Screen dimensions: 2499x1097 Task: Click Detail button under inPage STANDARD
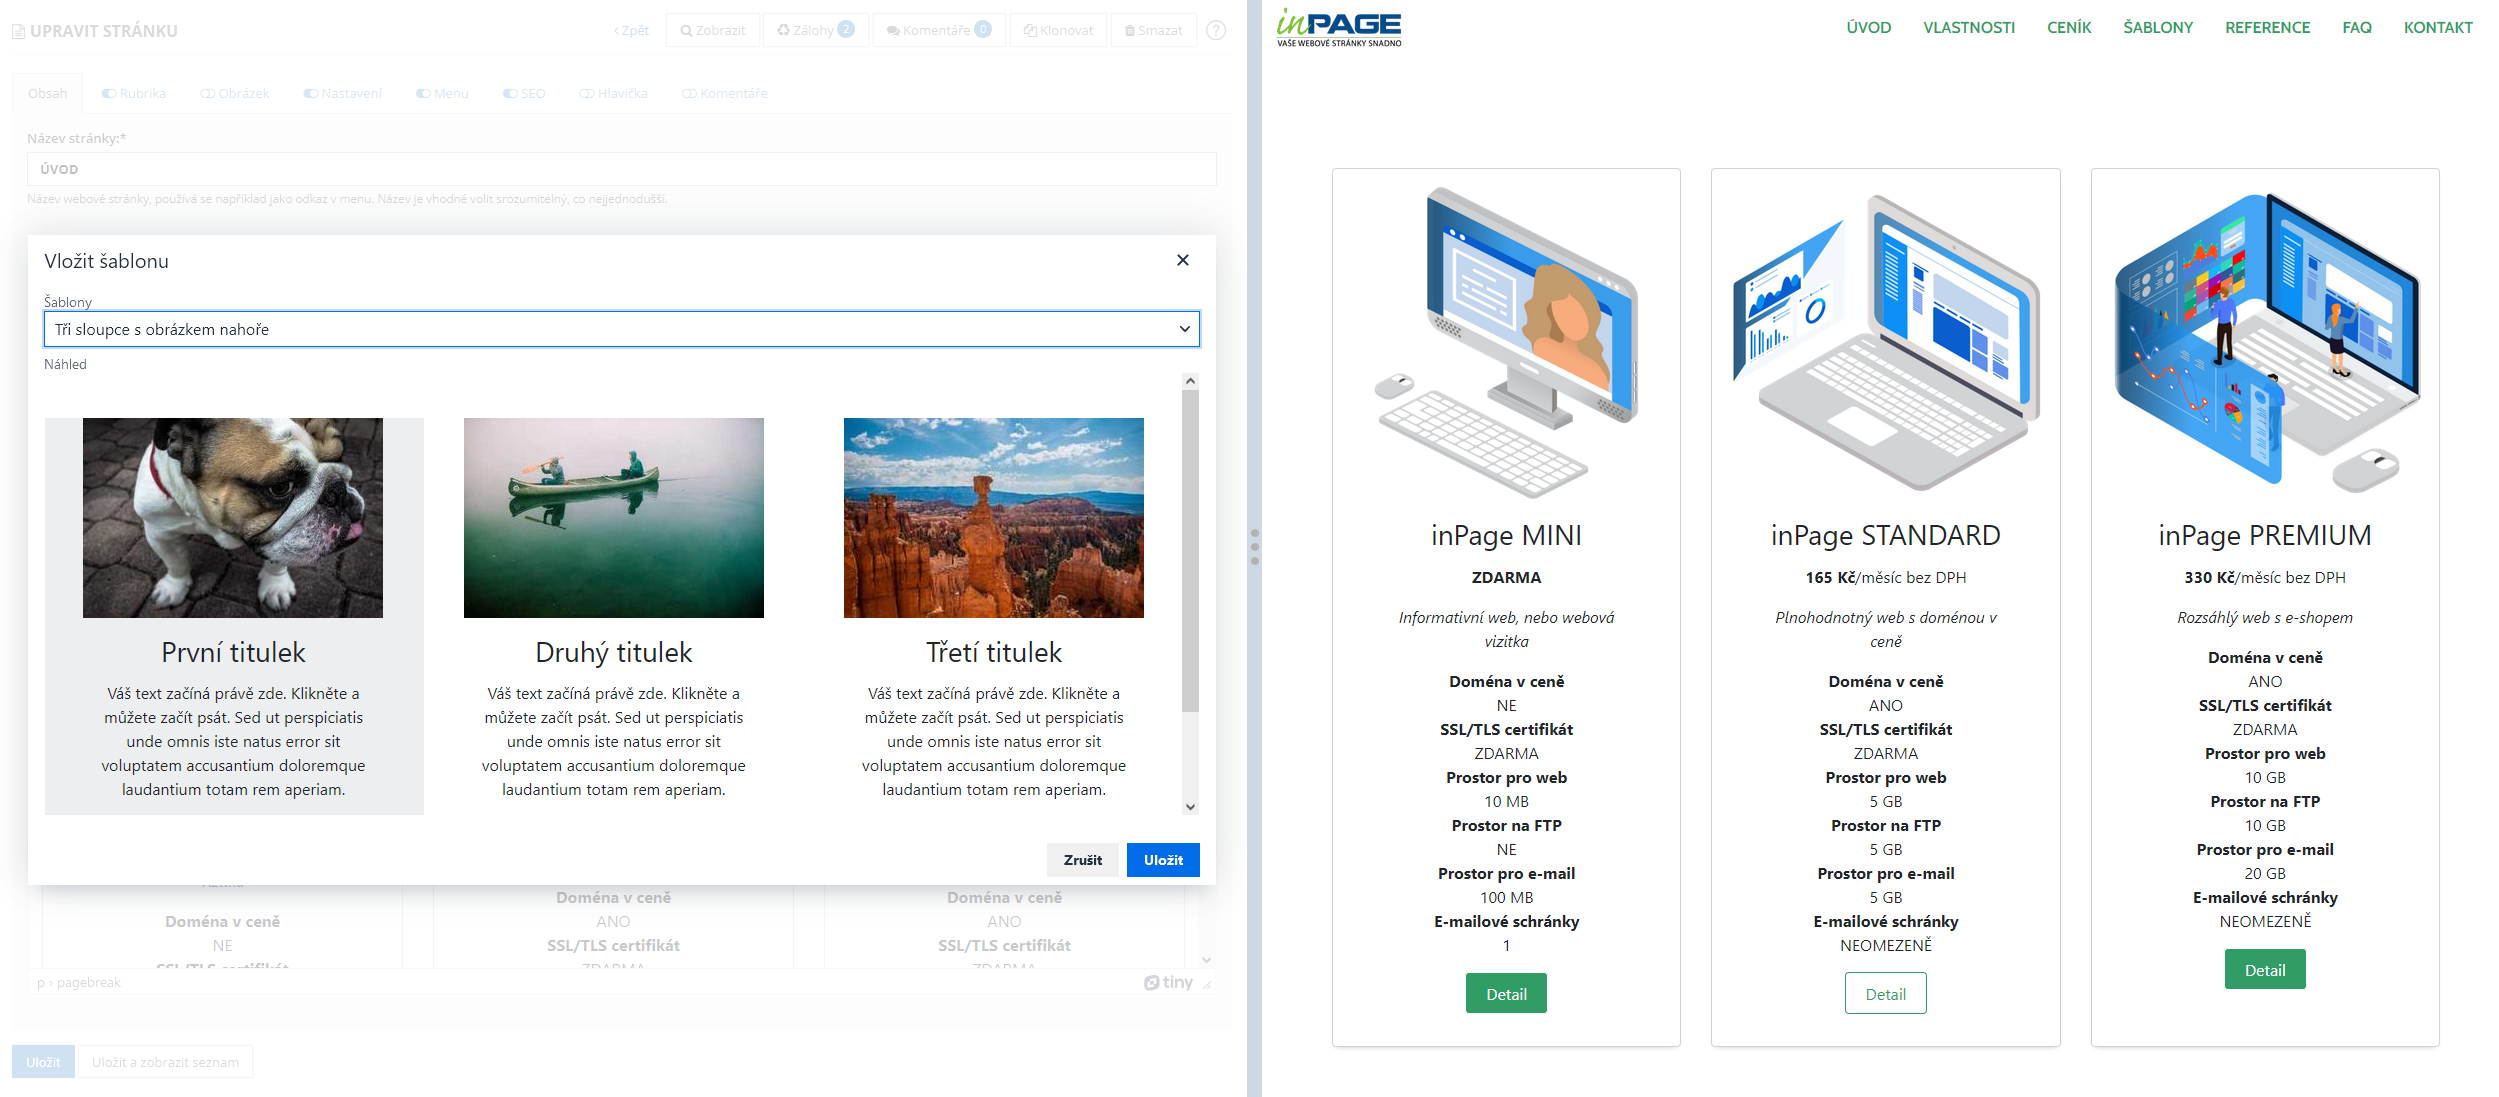coord(1885,993)
